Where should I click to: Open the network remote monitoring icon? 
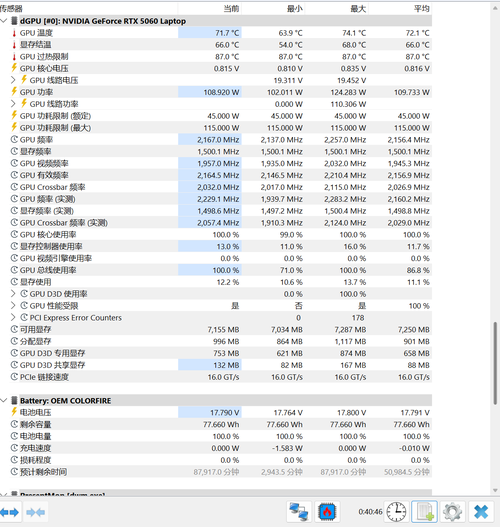point(299,512)
